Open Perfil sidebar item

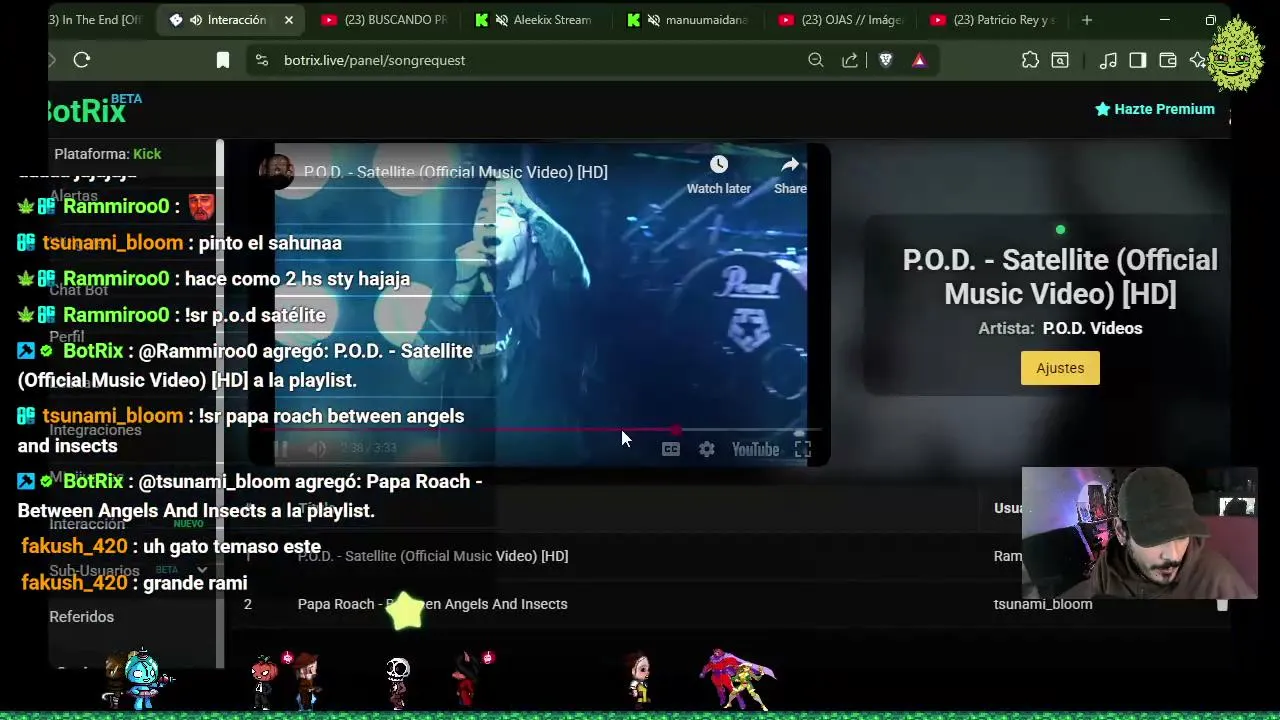67,337
